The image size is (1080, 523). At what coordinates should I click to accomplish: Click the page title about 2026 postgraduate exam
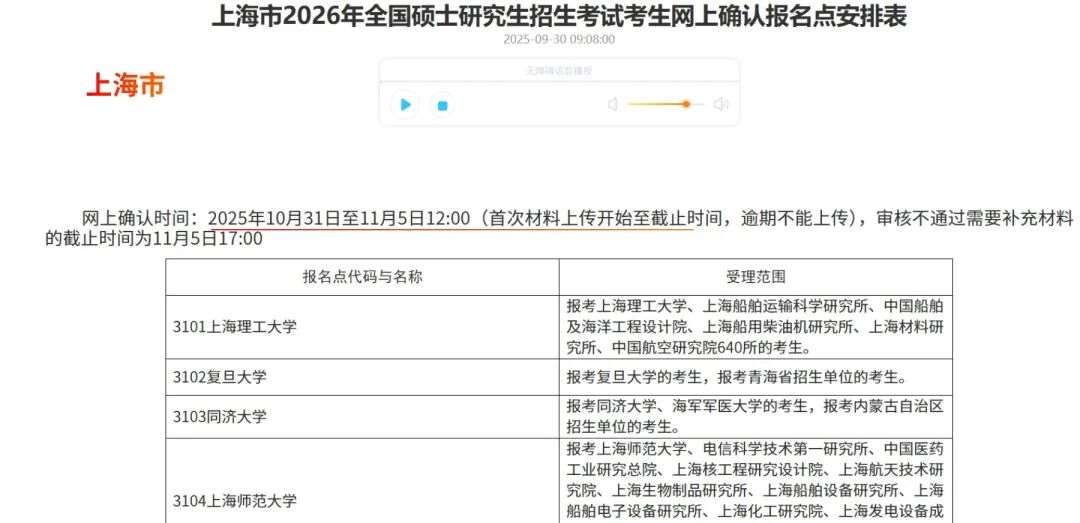point(559,16)
